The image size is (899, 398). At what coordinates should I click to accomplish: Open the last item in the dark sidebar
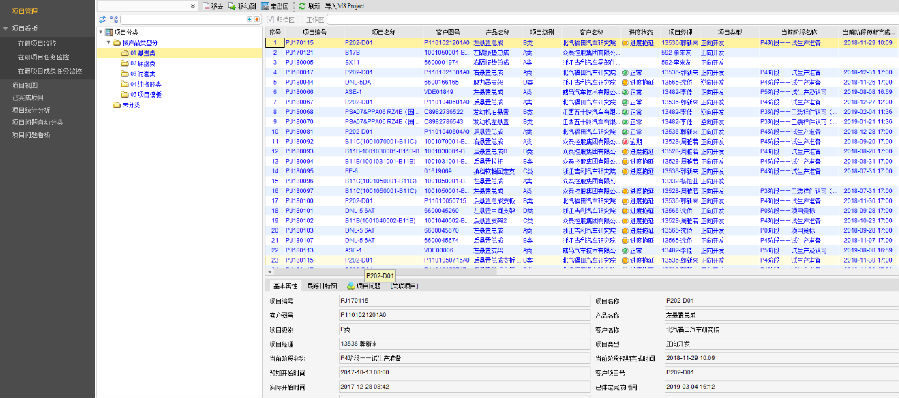pos(31,135)
